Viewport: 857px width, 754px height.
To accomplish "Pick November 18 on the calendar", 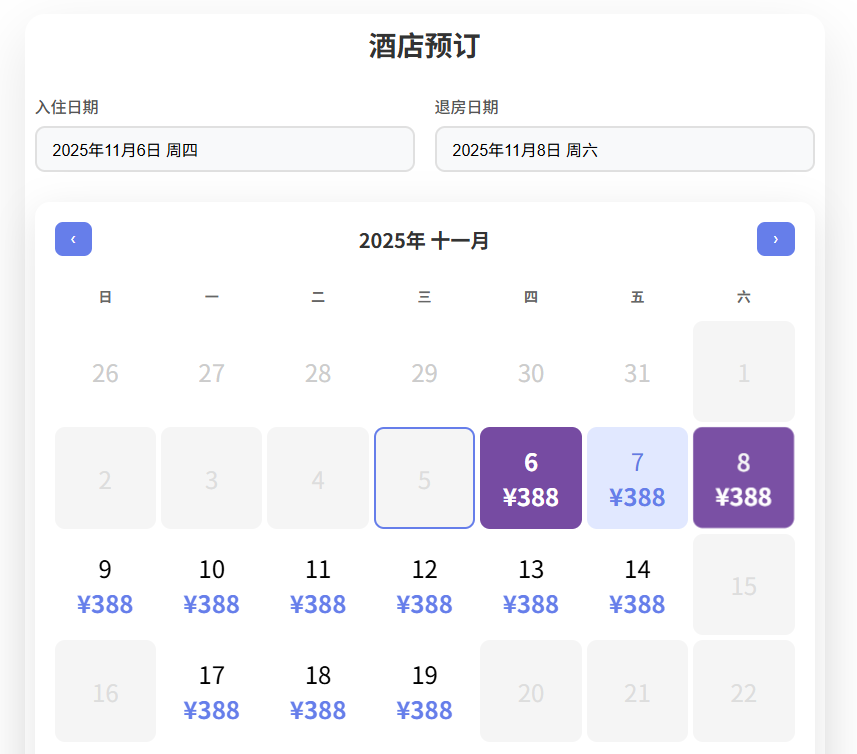I will coord(318,691).
